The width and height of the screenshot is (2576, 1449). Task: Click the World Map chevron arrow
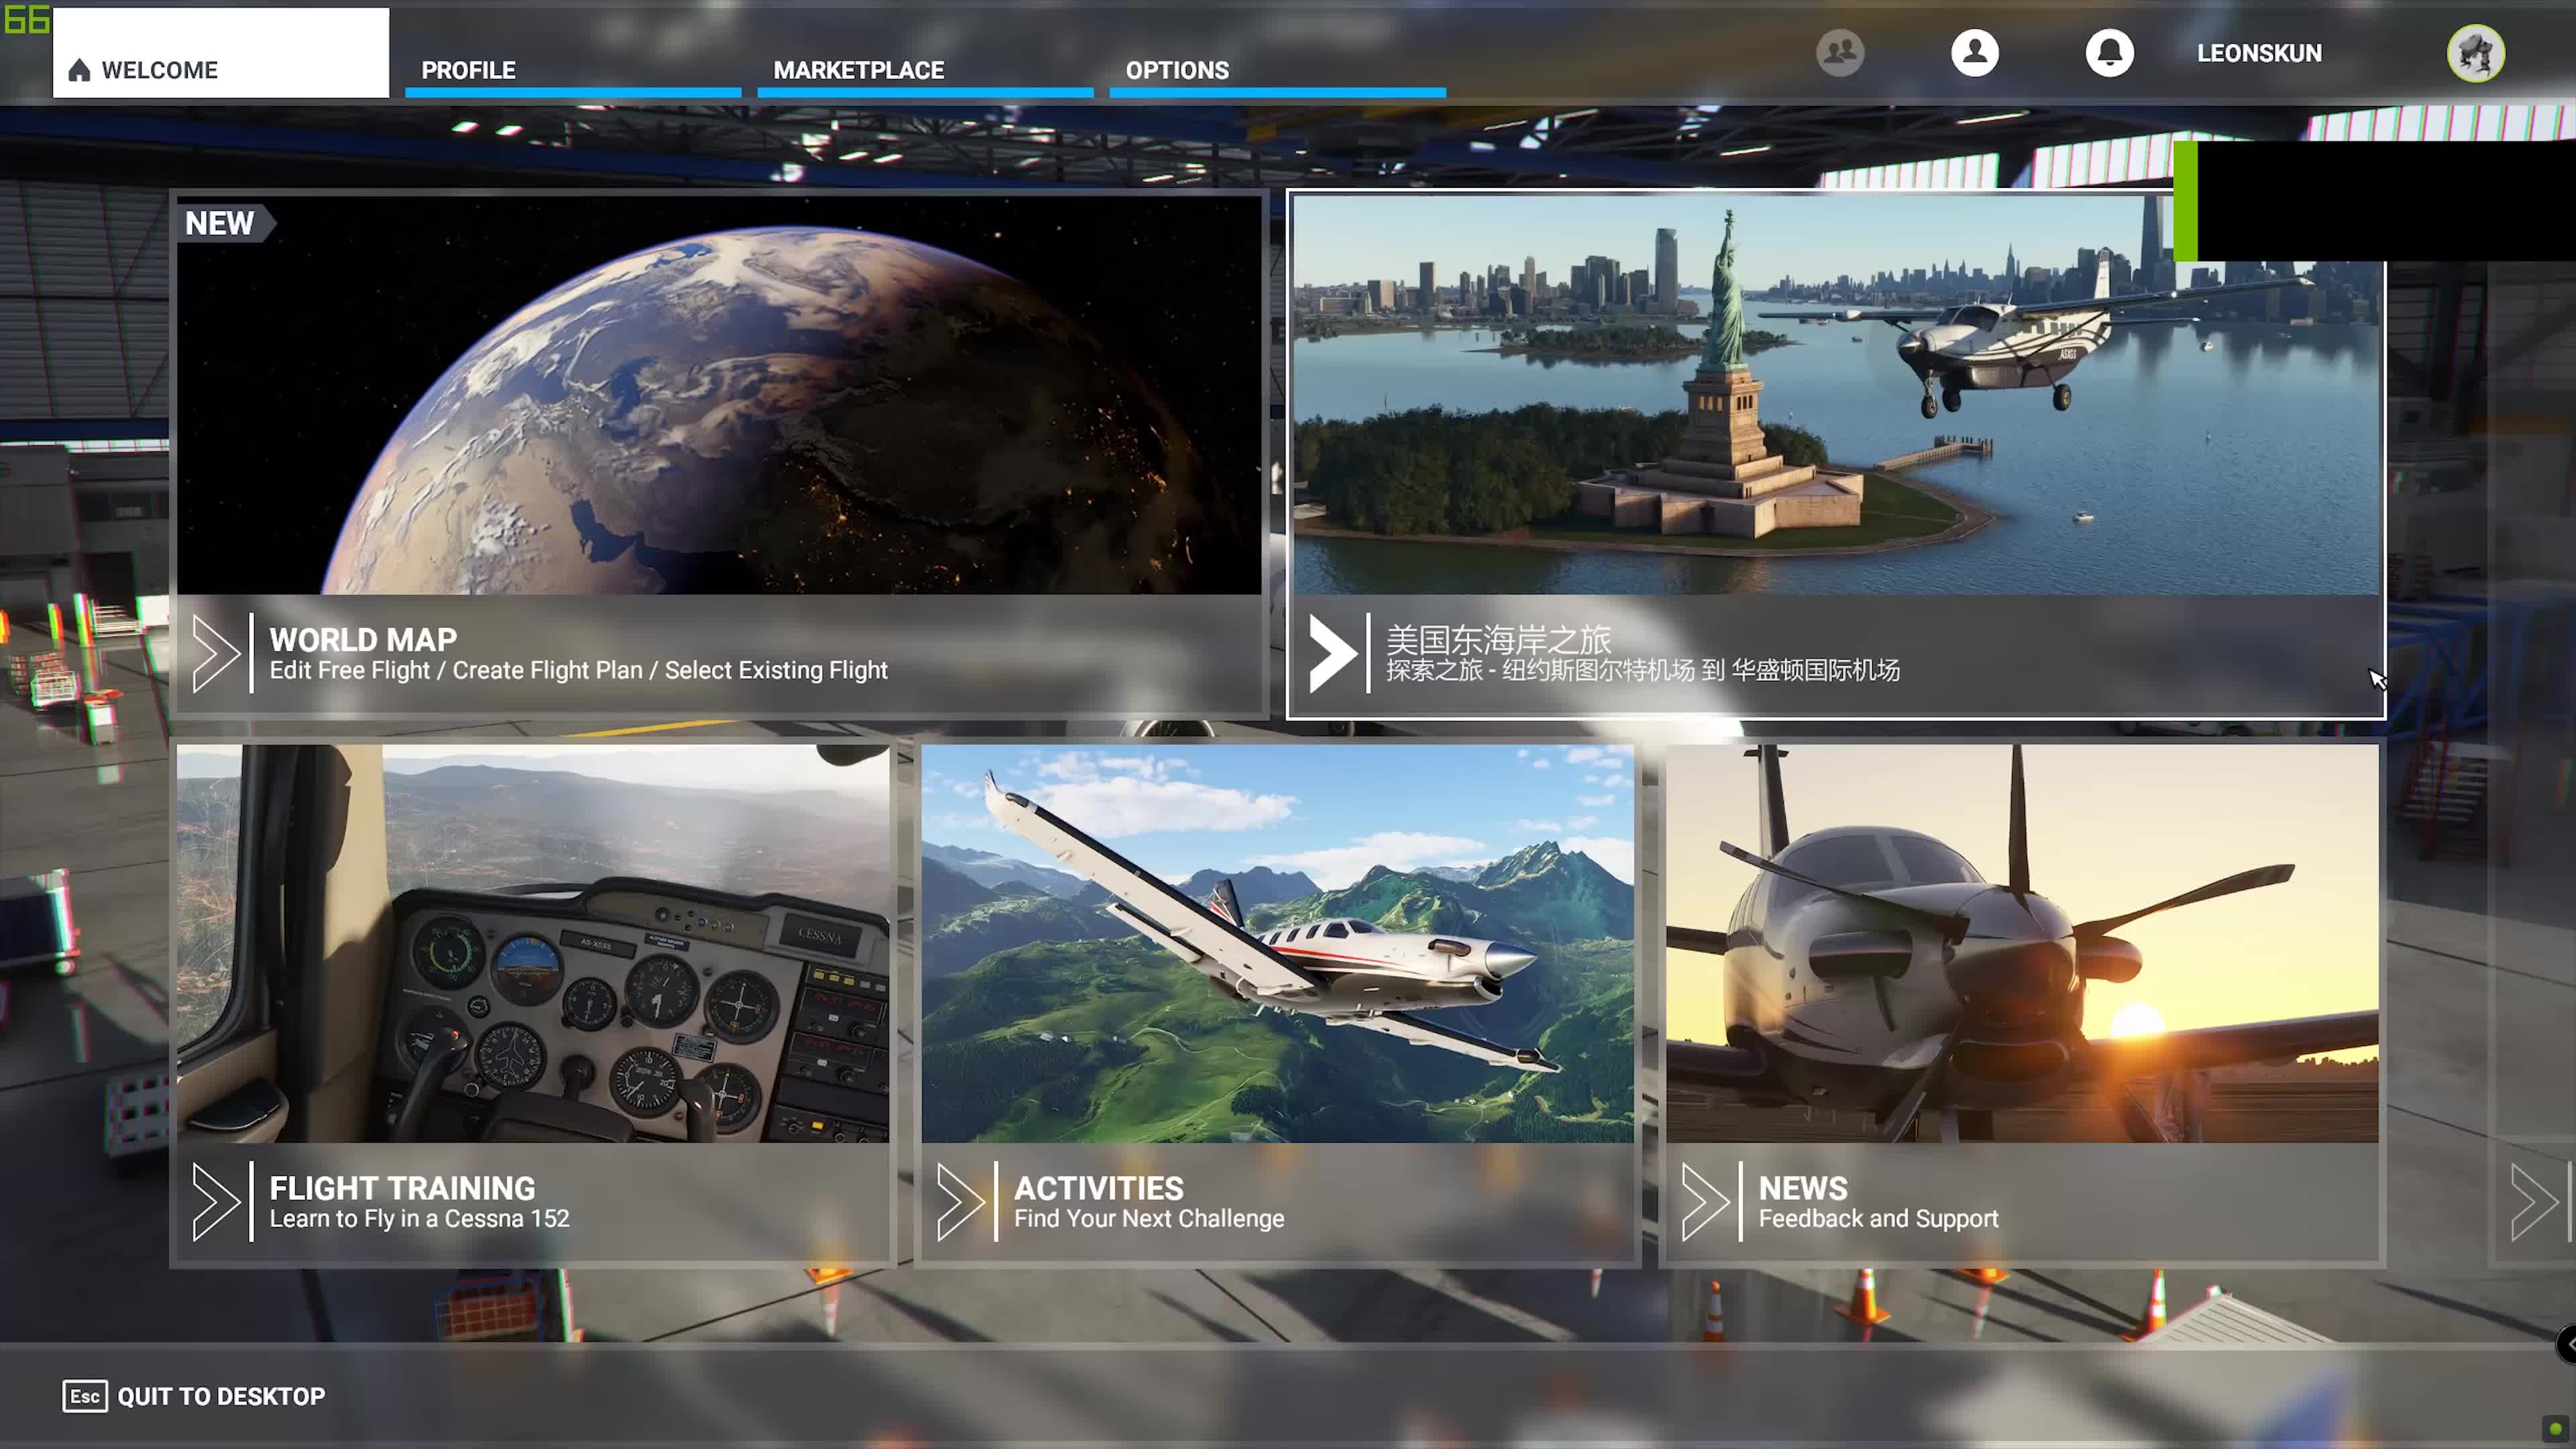click(216, 653)
